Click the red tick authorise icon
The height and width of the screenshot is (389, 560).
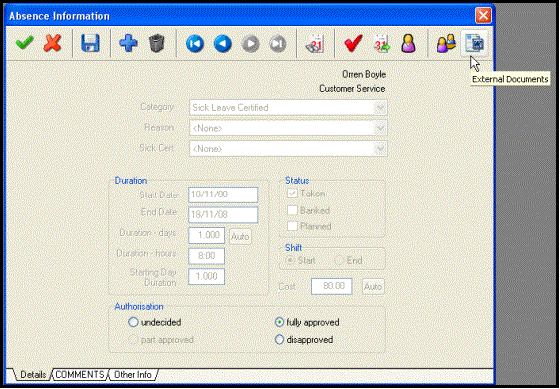(353, 43)
